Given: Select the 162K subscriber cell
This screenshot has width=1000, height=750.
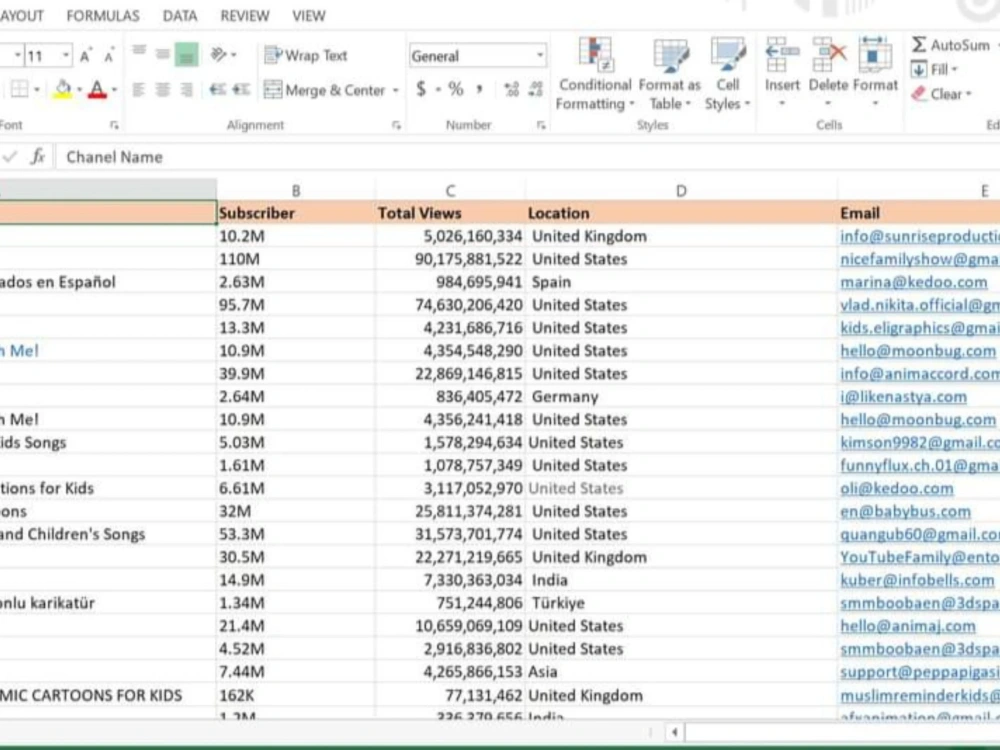Looking at the screenshot, I should [296, 695].
